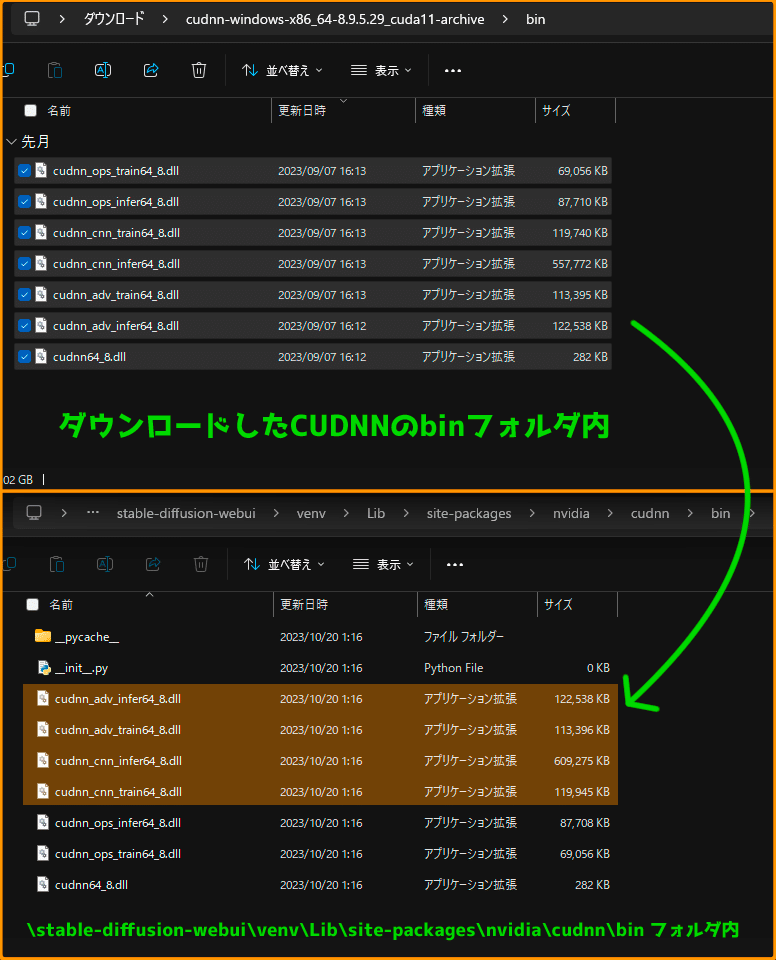Uncheck the cudnn_ops_infer64_8.dll checkbox in the upper window
The image size is (776, 960).
pyautogui.click(x=24, y=201)
